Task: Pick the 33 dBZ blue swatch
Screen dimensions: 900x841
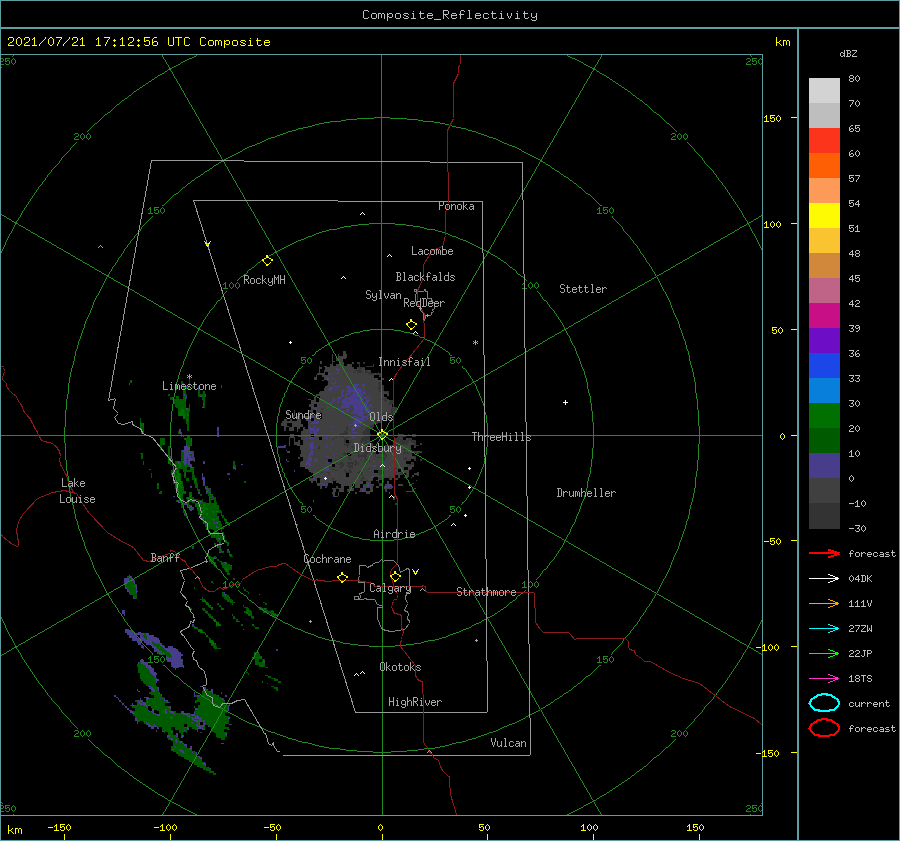Action: pos(824,365)
